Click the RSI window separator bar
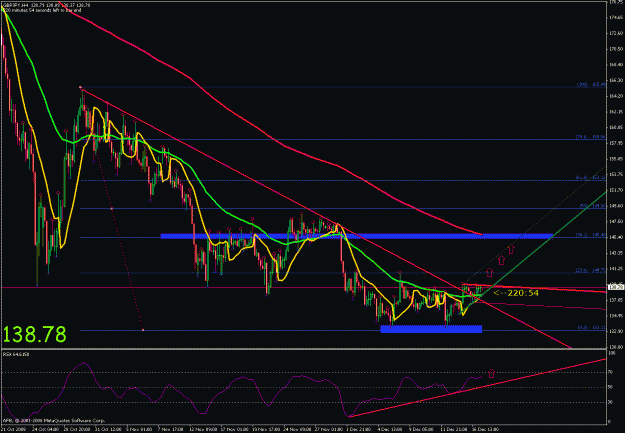 pos(304,349)
